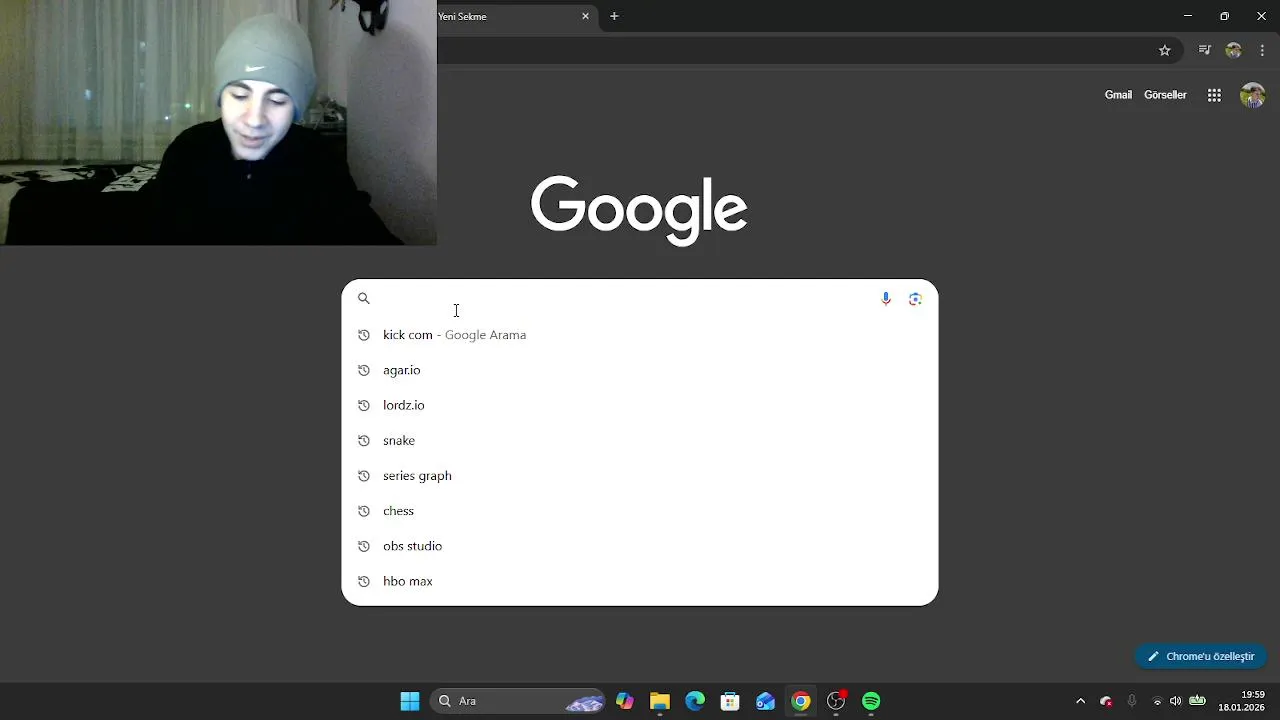Open Microsoft Edge from the taskbar
Image resolution: width=1280 pixels, height=720 pixels.
695,701
